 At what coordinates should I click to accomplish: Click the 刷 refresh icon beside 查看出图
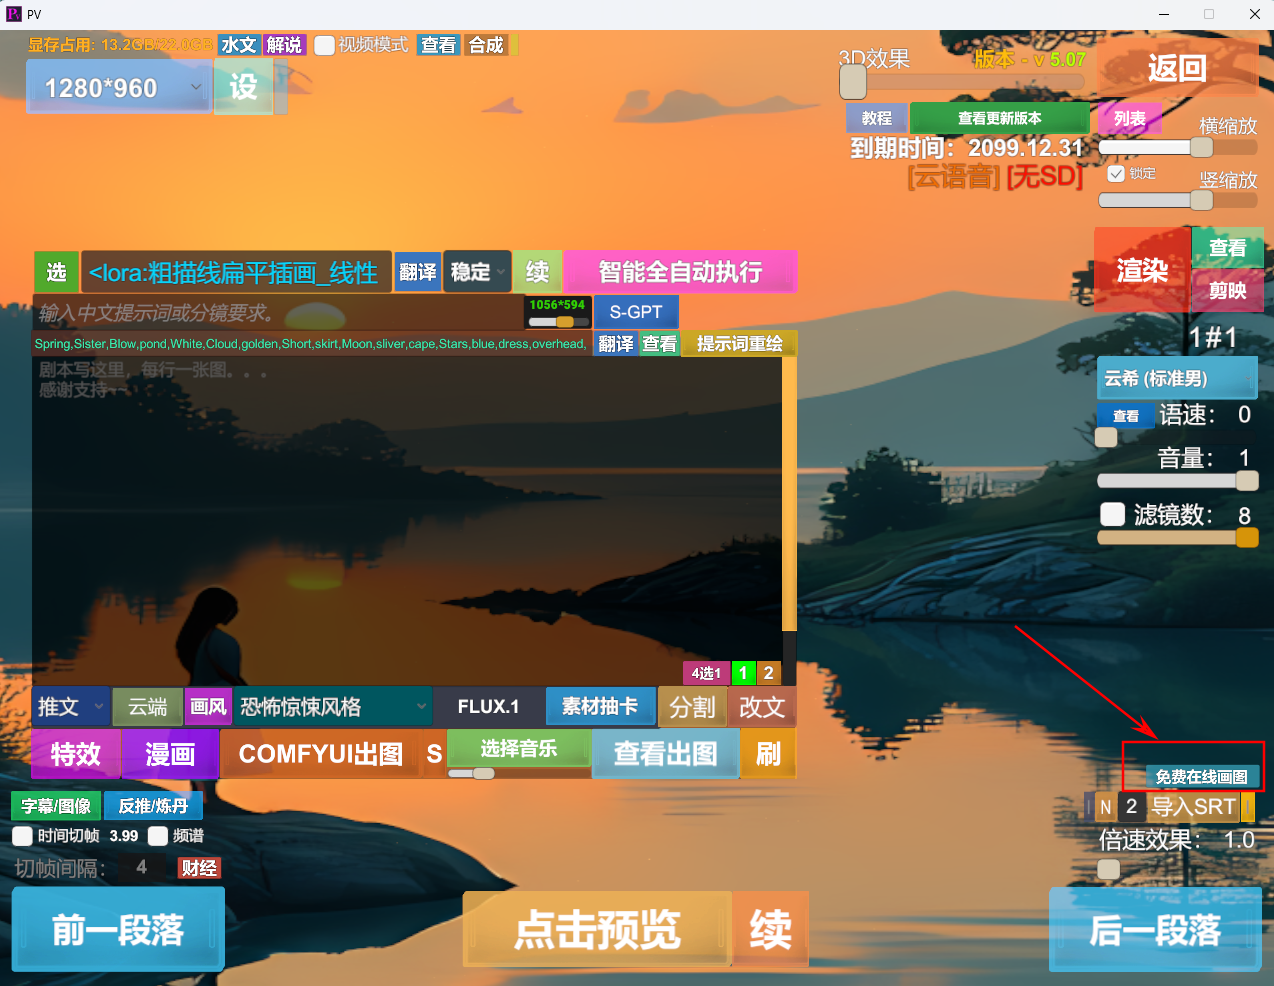[x=768, y=754]
